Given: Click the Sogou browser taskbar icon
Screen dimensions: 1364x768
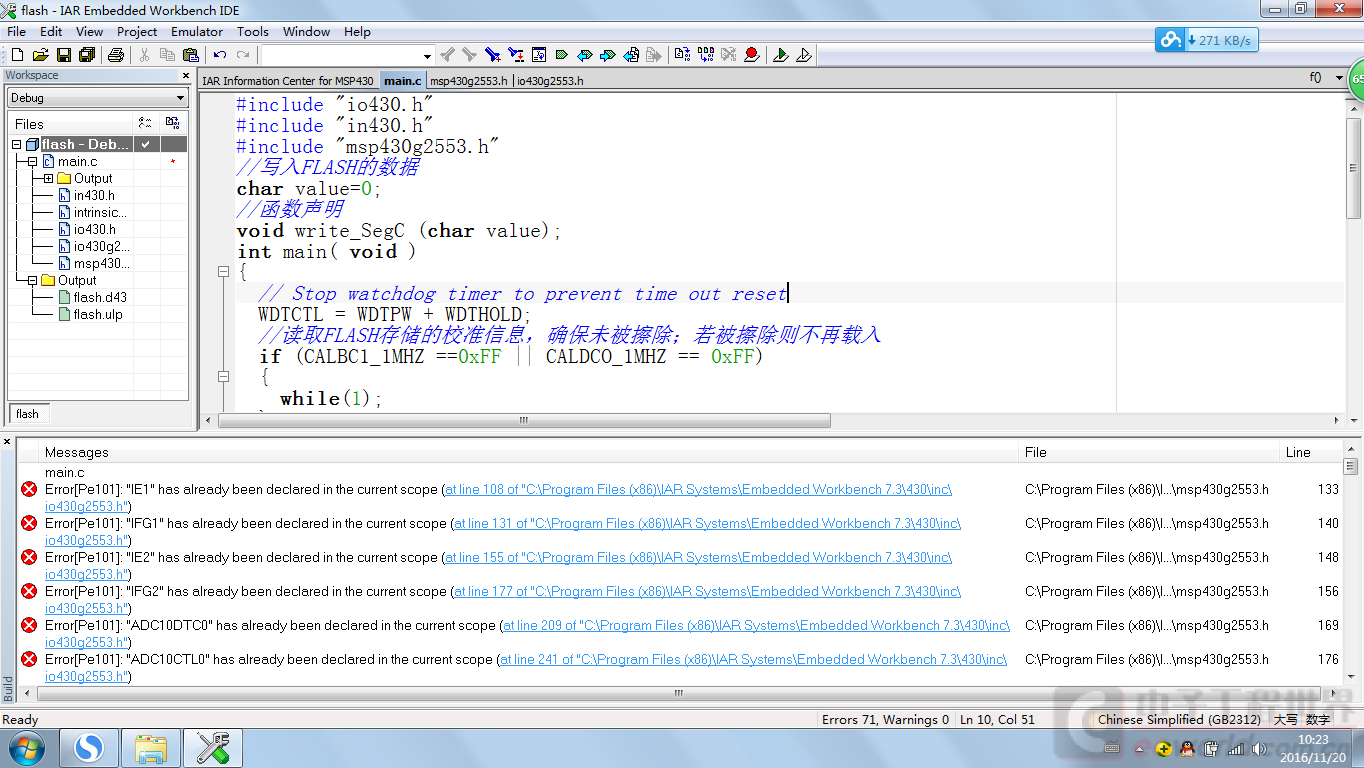Looking at the screenshot, I should [89, 747].
